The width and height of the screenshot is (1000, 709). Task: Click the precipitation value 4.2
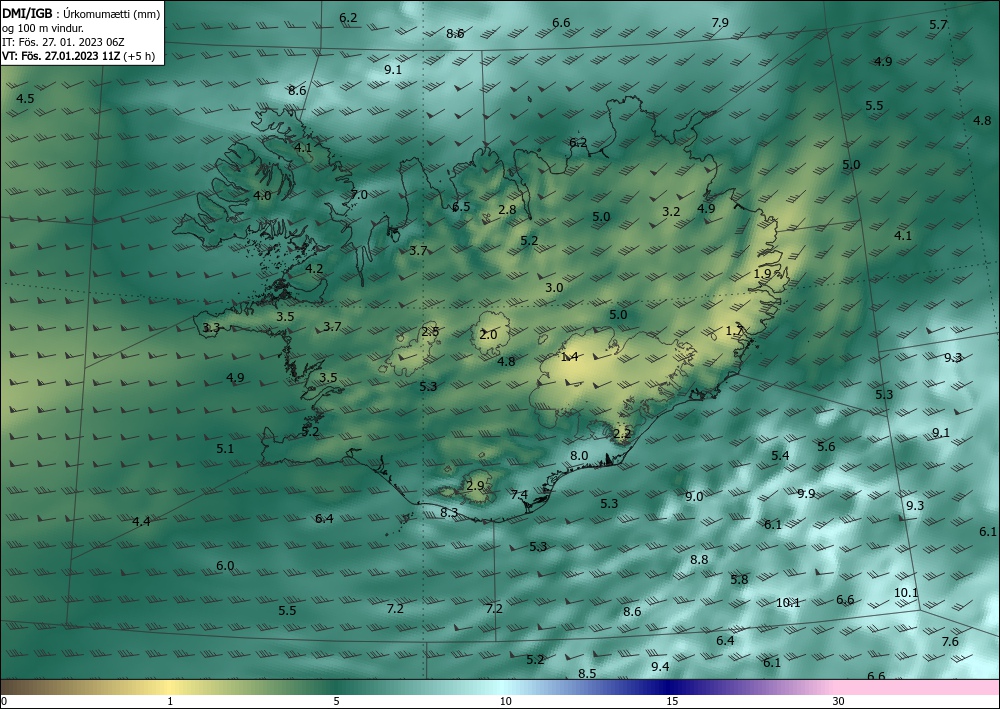tap(314, 268)
